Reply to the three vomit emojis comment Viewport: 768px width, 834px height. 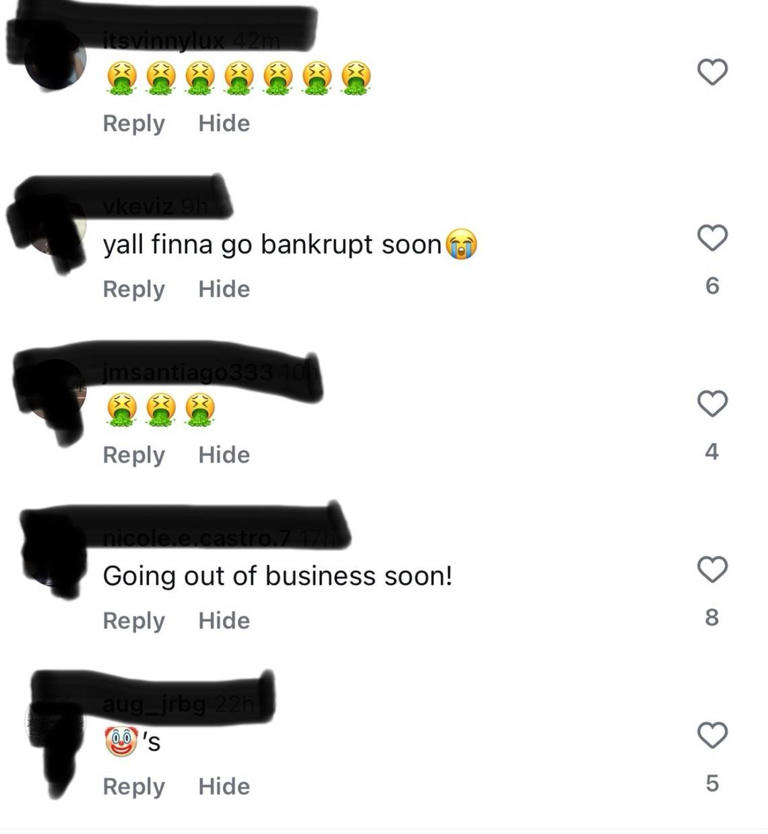pyautogui.click(x=133, y=456)
